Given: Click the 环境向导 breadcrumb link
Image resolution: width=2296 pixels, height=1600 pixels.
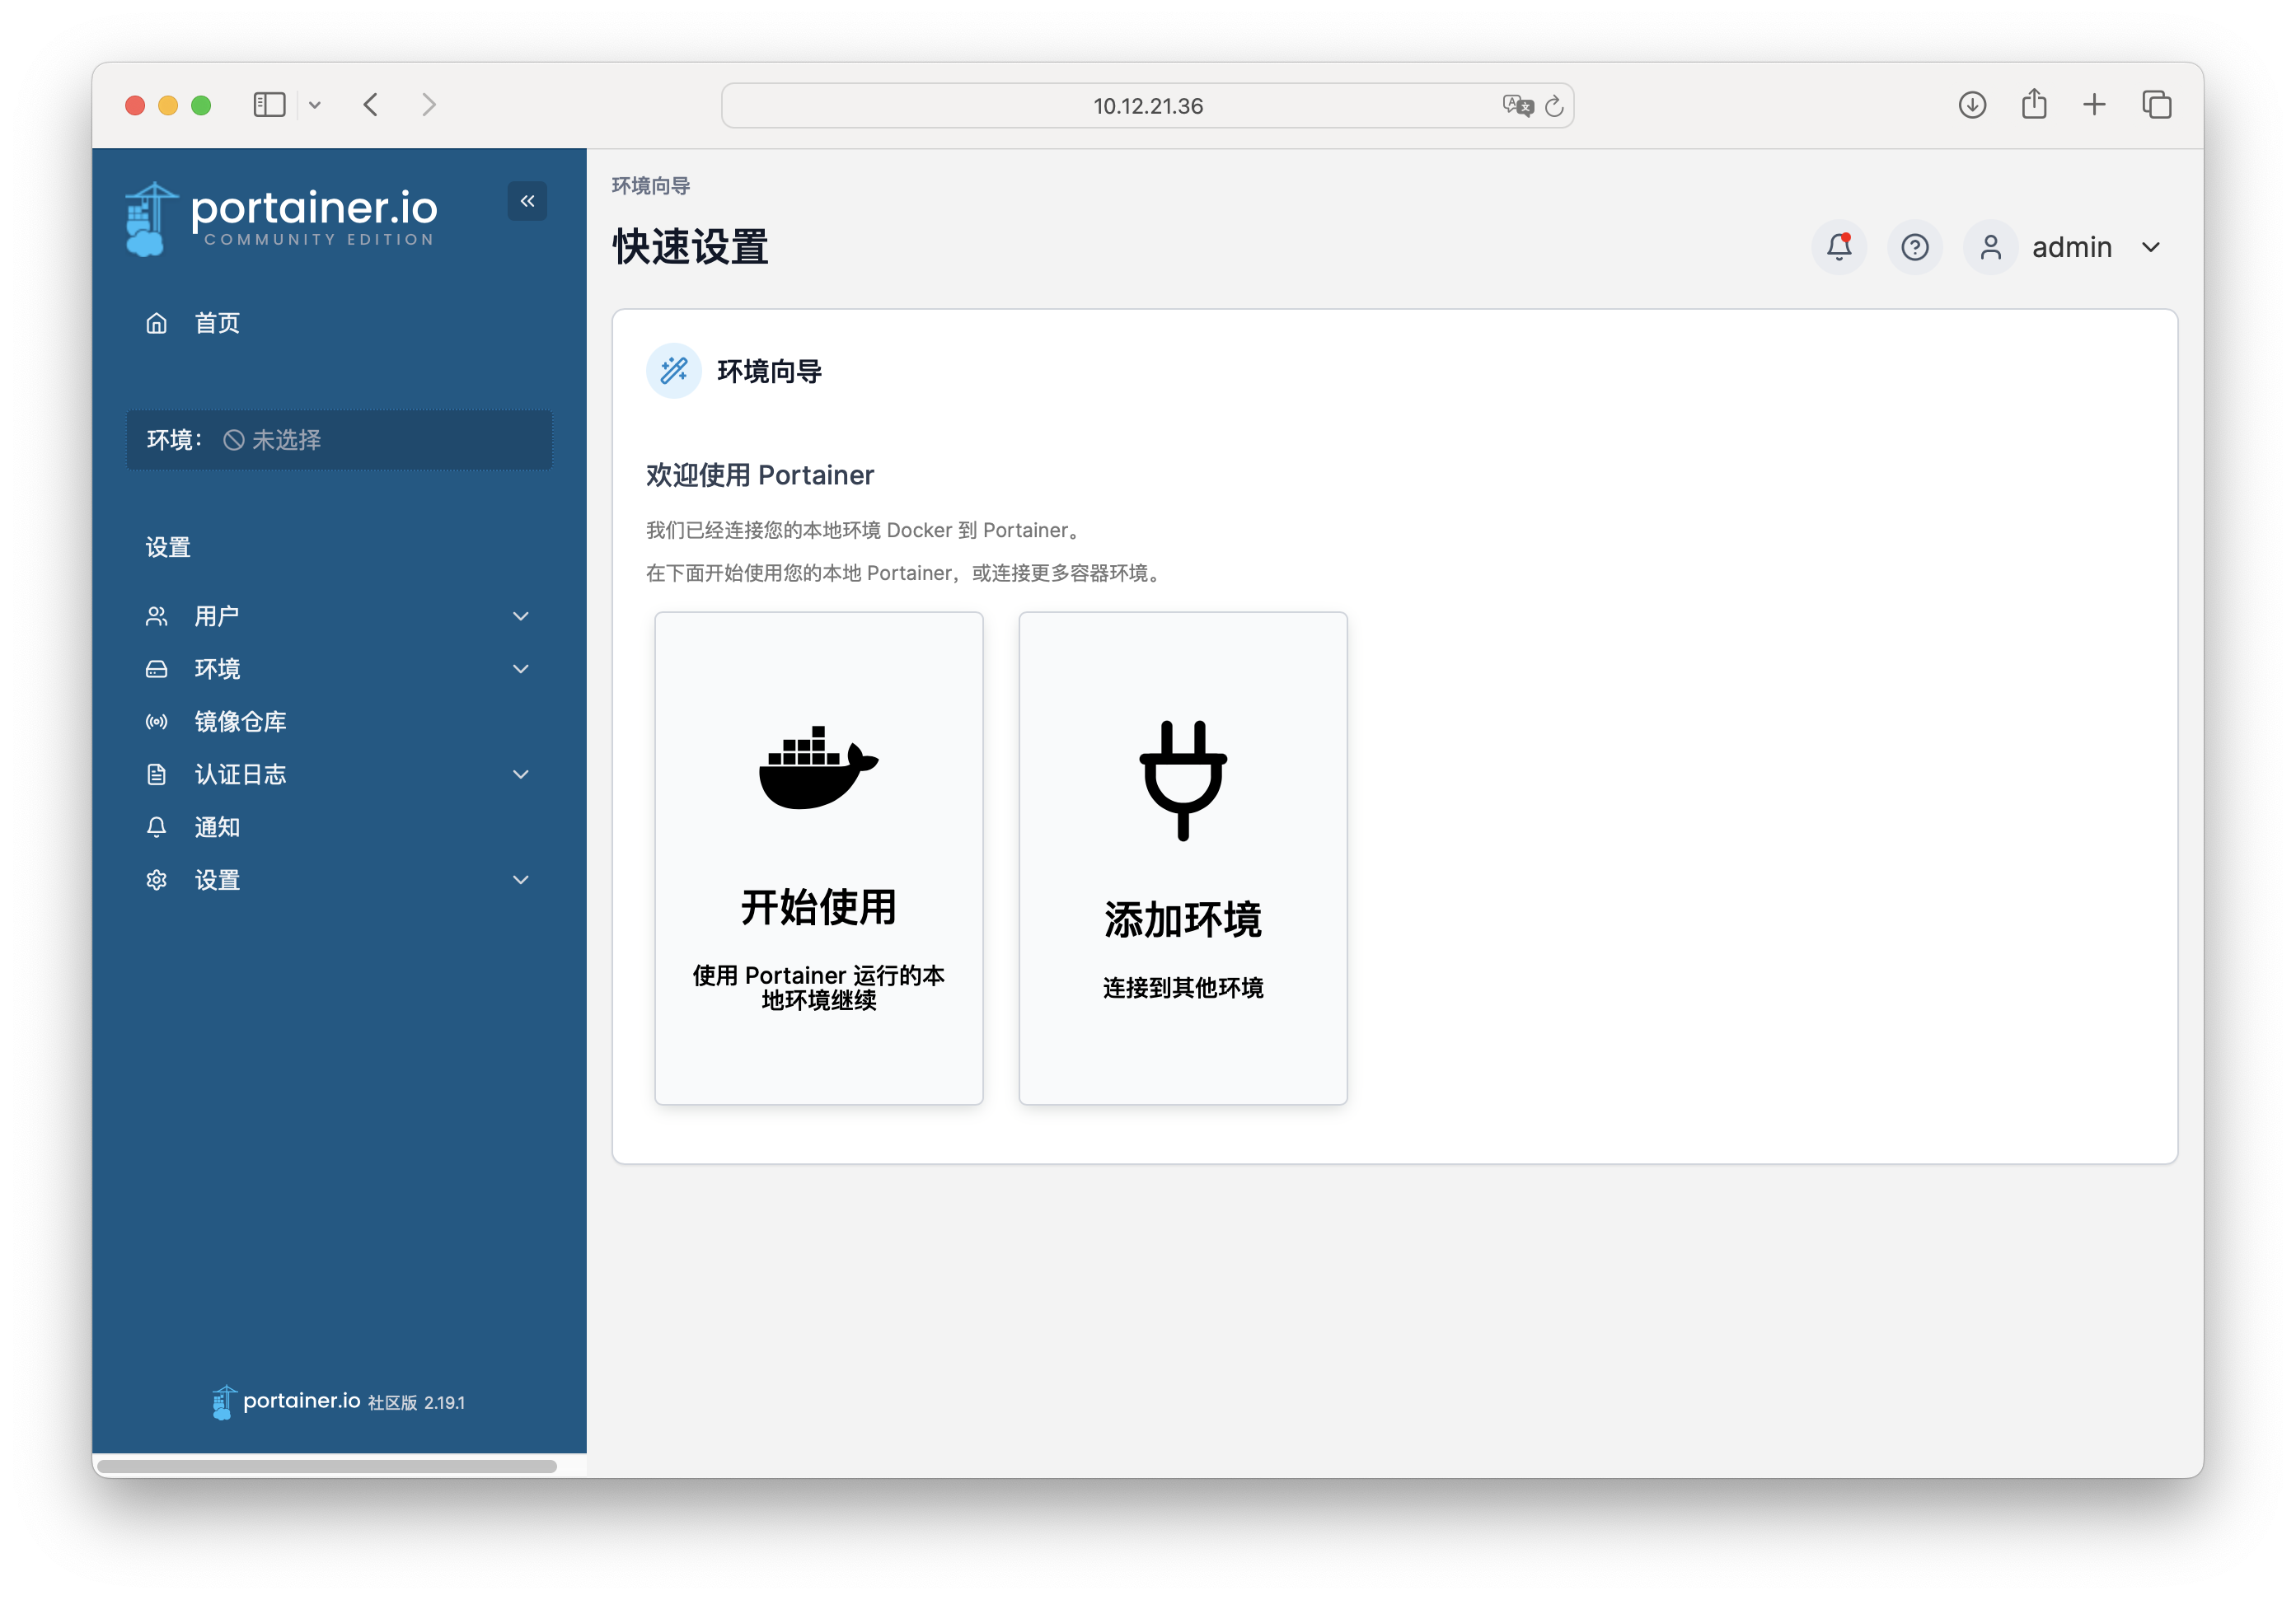Looking at the screenshot, I should click(651, 186).
